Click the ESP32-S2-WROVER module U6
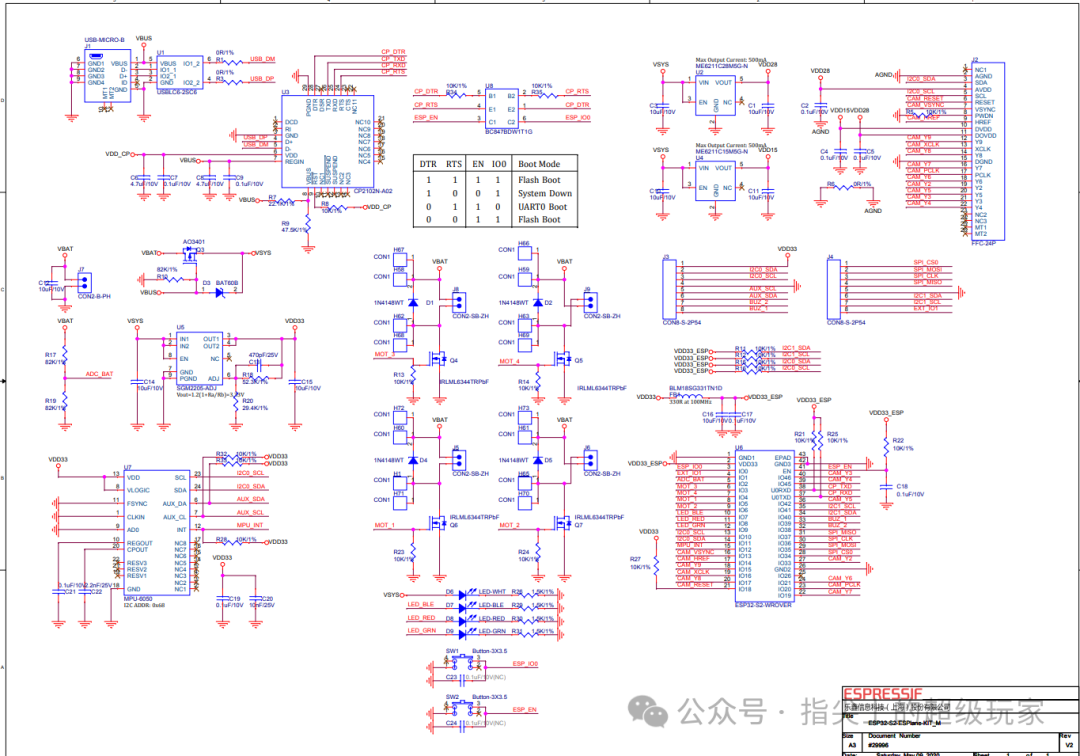 tap(764, 525)
